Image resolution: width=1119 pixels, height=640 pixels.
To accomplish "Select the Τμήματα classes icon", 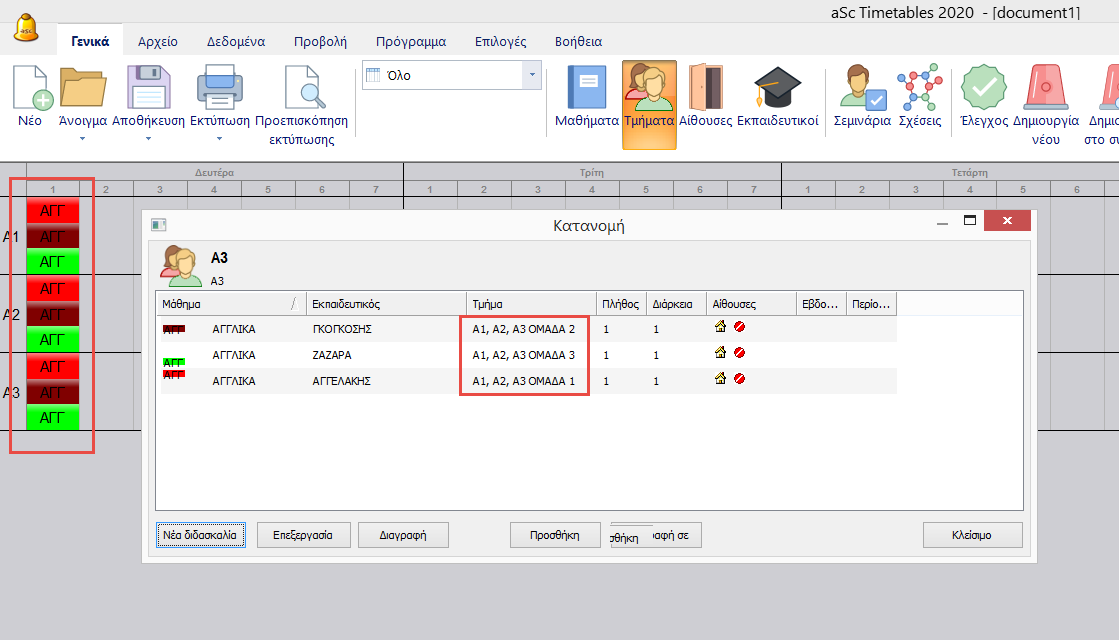I will tap(649, 90).
